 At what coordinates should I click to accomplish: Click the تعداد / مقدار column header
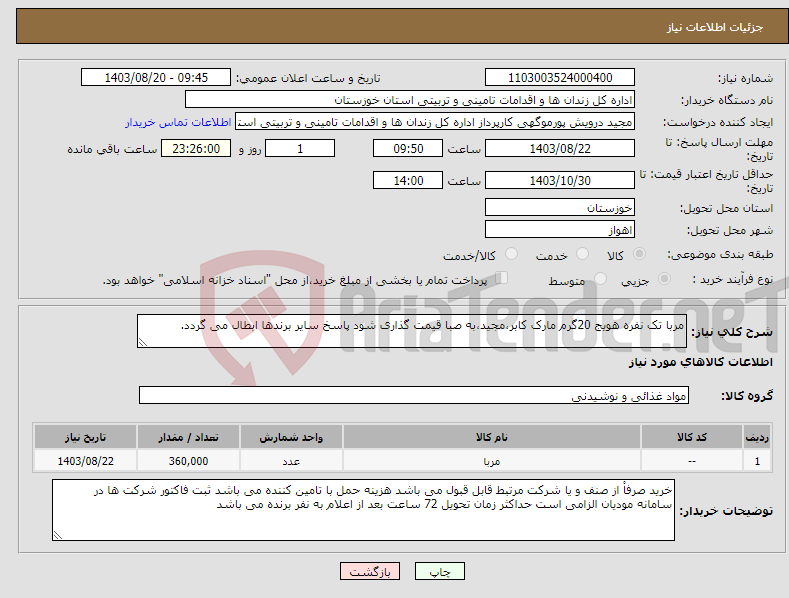click(188, 437)
